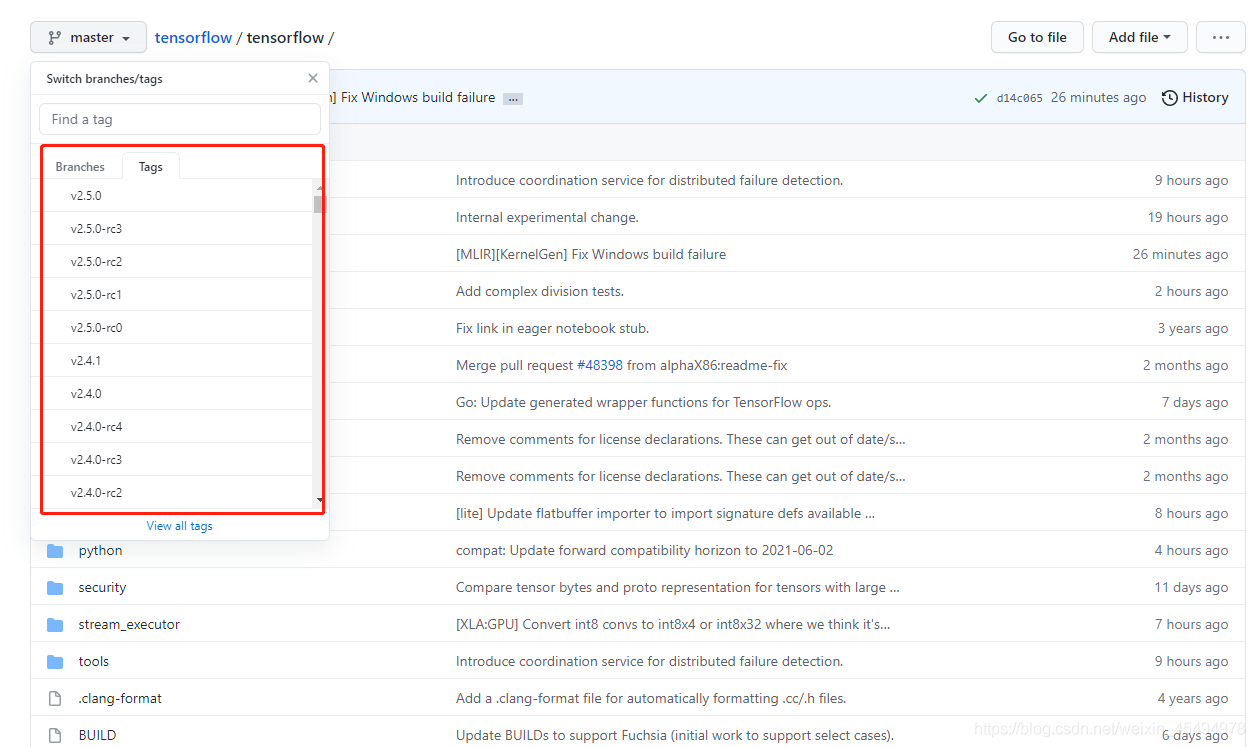
Task: Click '[MLIR][KernelGen] Fix Windows build failure' in file list
Action: 591,254
